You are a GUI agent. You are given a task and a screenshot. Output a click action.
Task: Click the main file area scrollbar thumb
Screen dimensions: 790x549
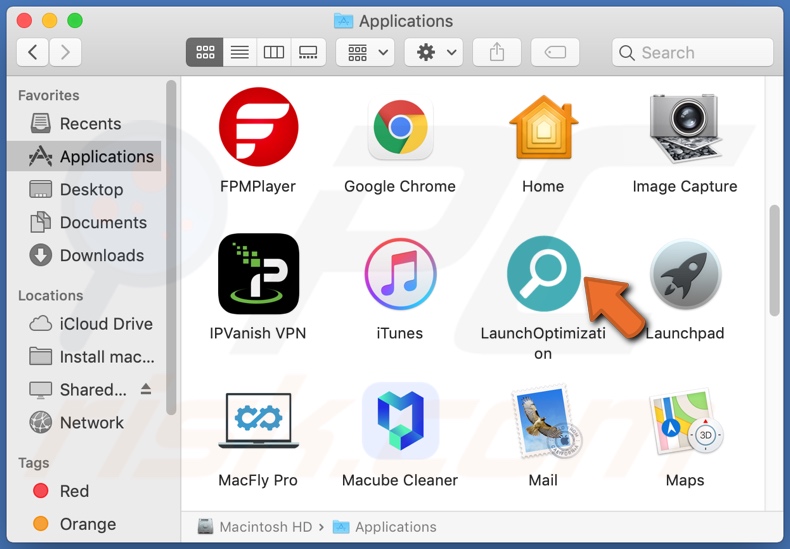click(x=775, y=261)
